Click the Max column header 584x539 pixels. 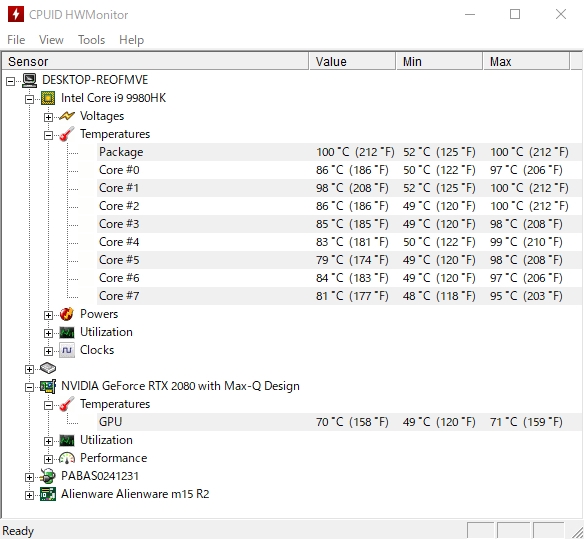(x=526, y=61)
